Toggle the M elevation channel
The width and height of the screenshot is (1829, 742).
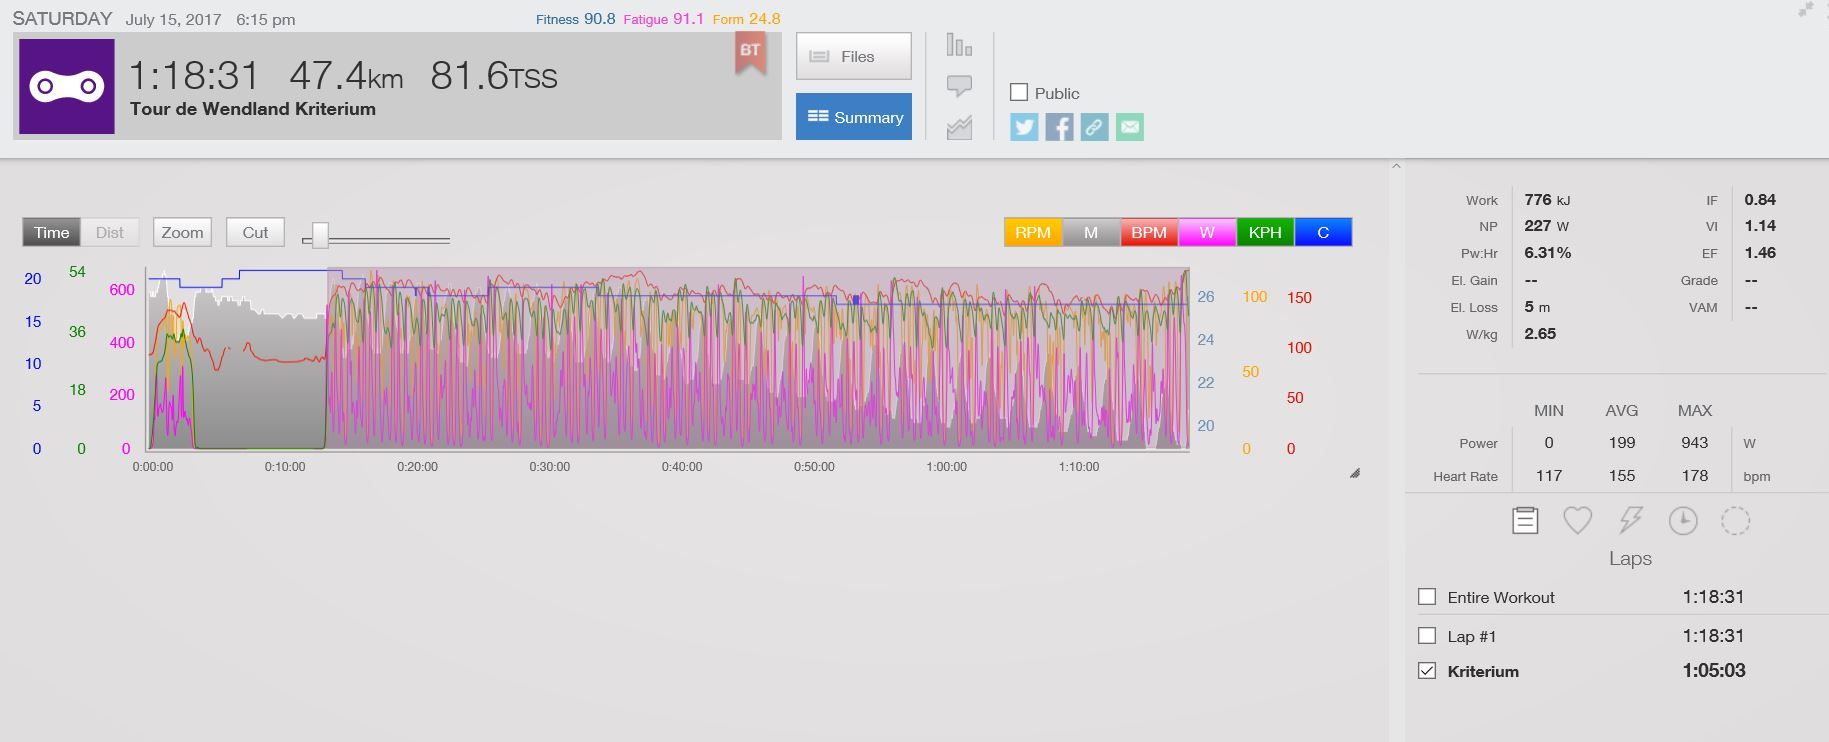click(1091, 232)
